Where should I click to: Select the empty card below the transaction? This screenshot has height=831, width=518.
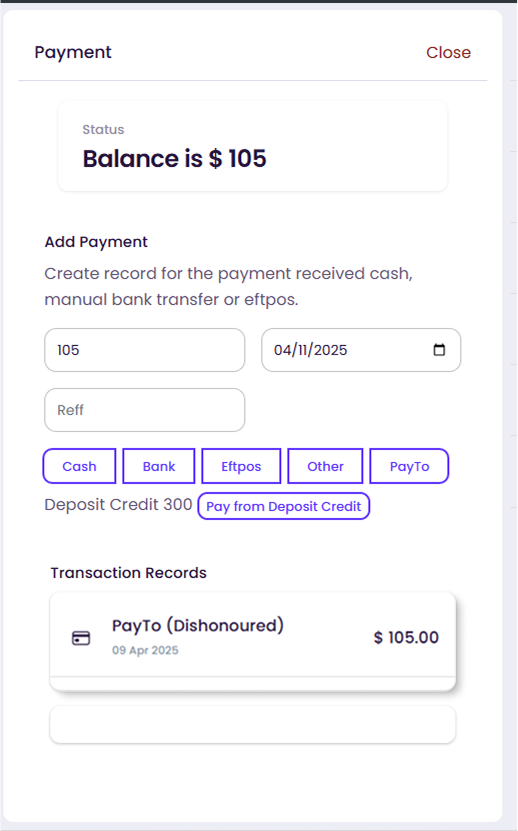(x=253, y=724)
